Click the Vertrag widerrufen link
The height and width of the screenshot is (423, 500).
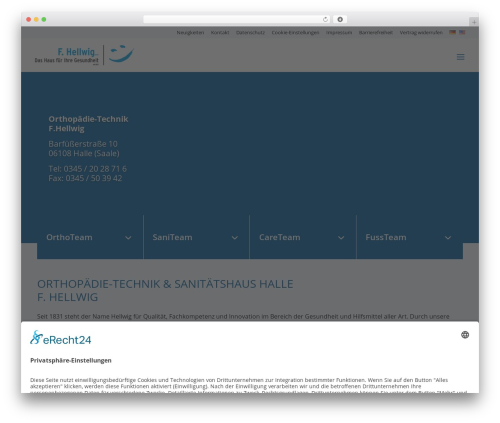[421, 32]
